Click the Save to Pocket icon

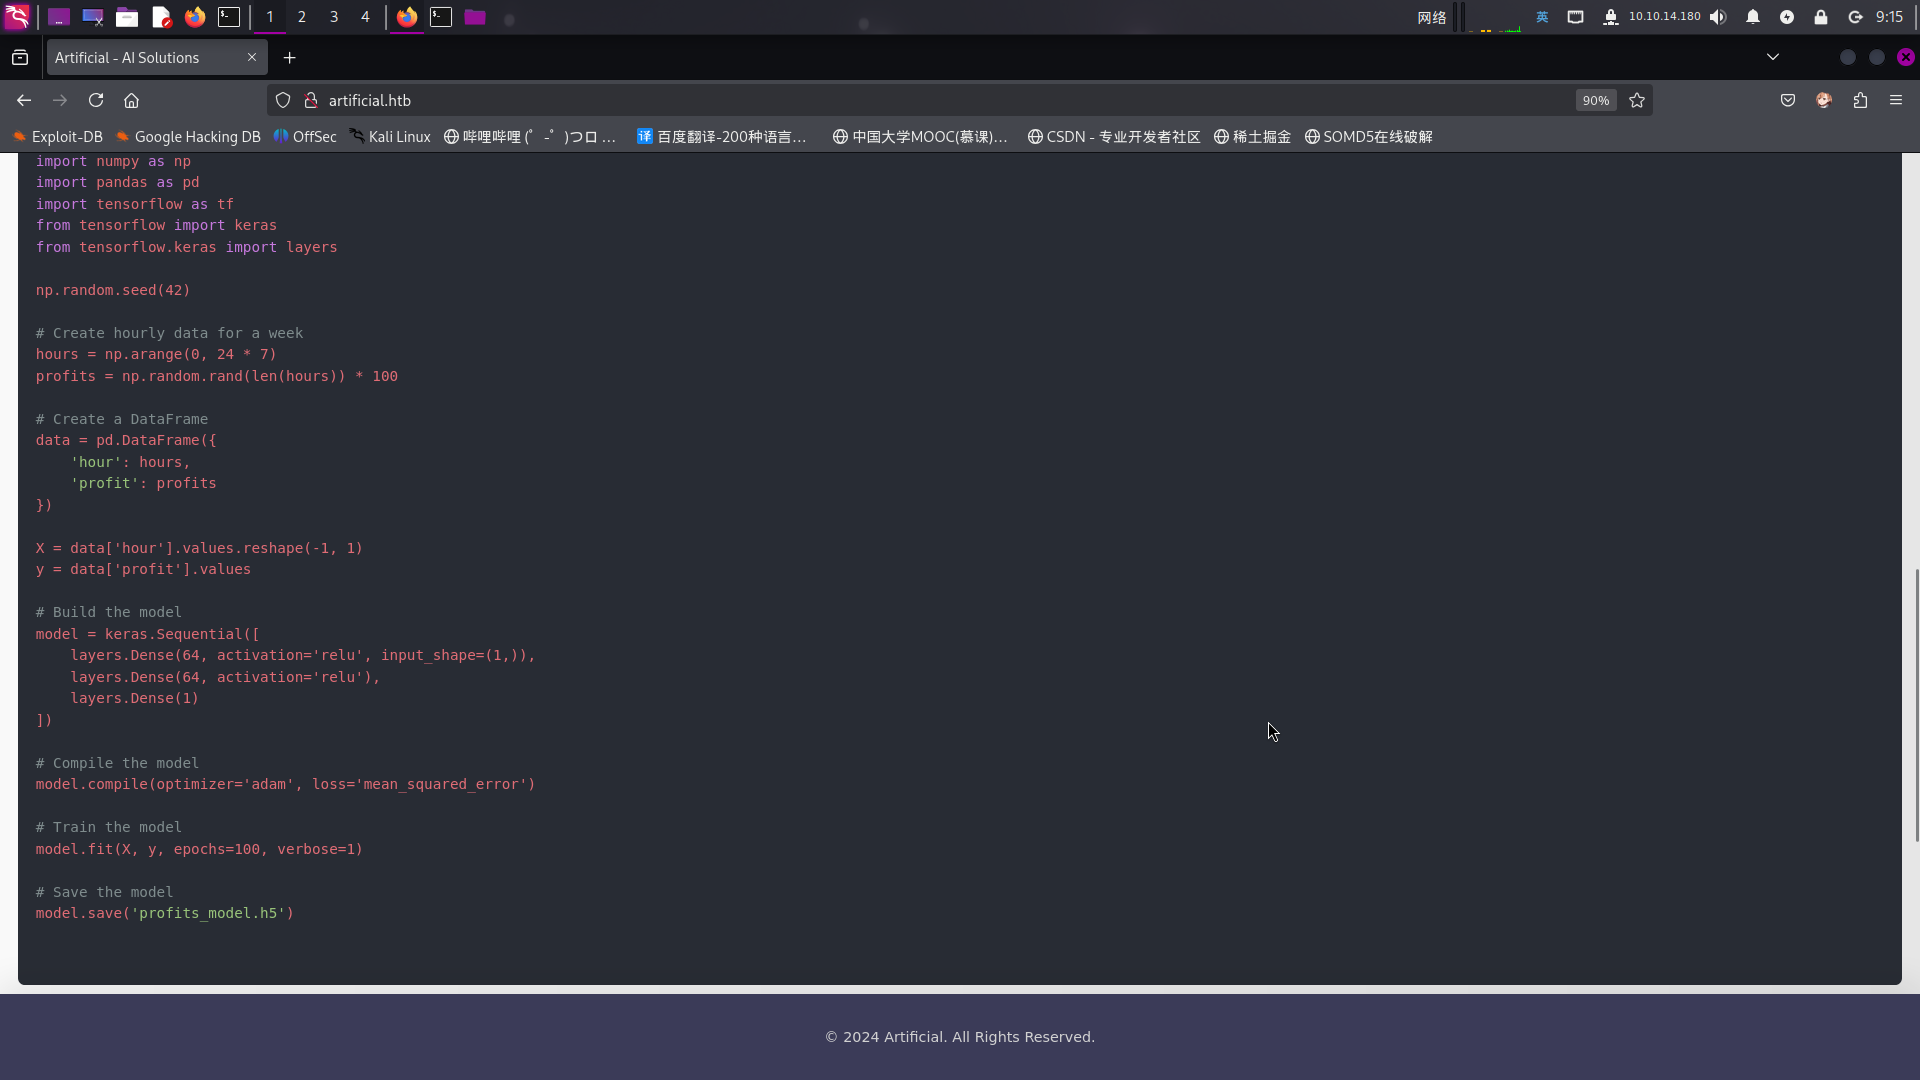(x=1788, y=100)
